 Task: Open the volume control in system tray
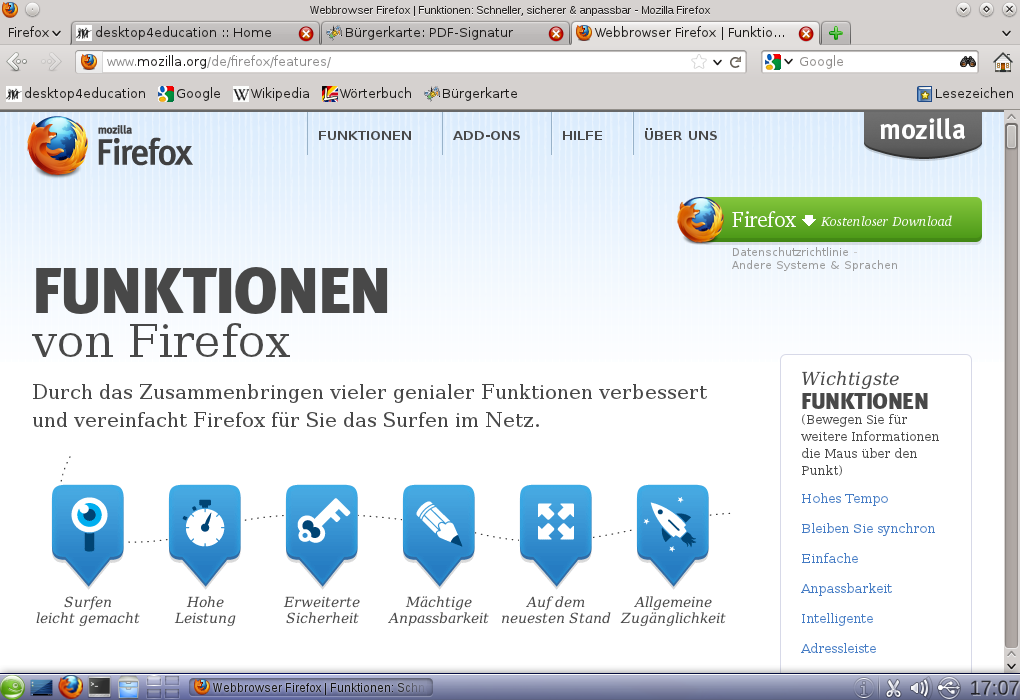pyautogui.click(x=920, y=688)
